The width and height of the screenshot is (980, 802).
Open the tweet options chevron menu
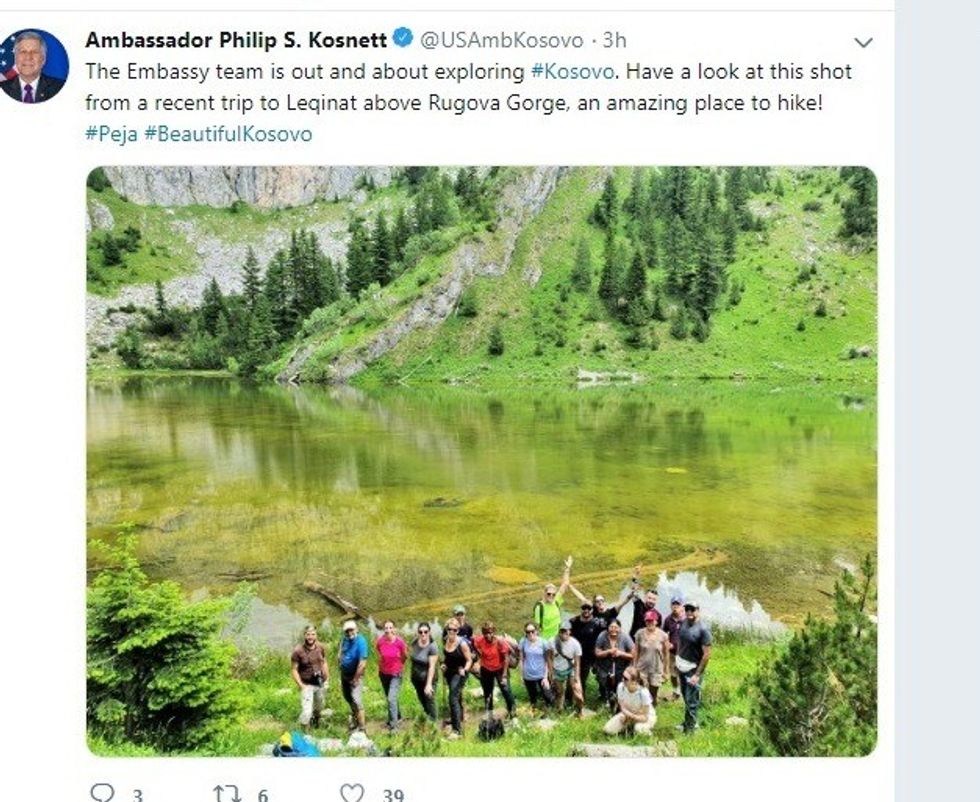[863, 43]
